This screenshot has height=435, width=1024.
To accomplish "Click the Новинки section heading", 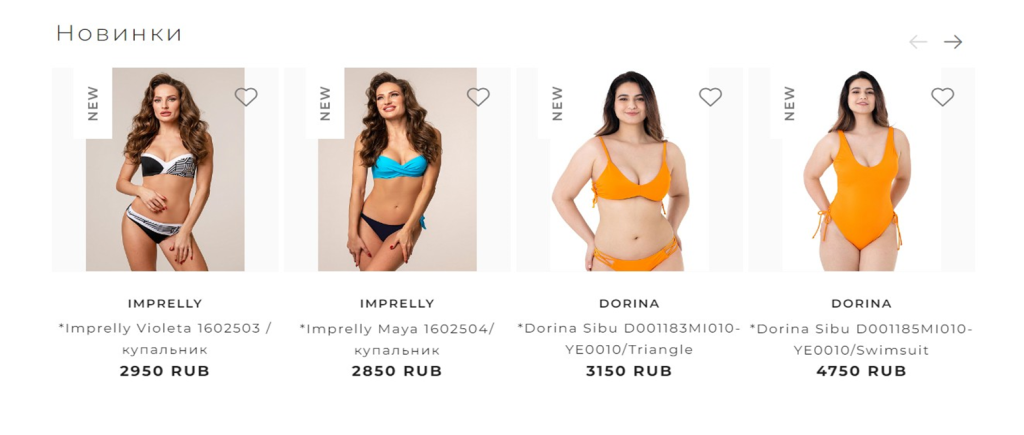I will point(119,33).
